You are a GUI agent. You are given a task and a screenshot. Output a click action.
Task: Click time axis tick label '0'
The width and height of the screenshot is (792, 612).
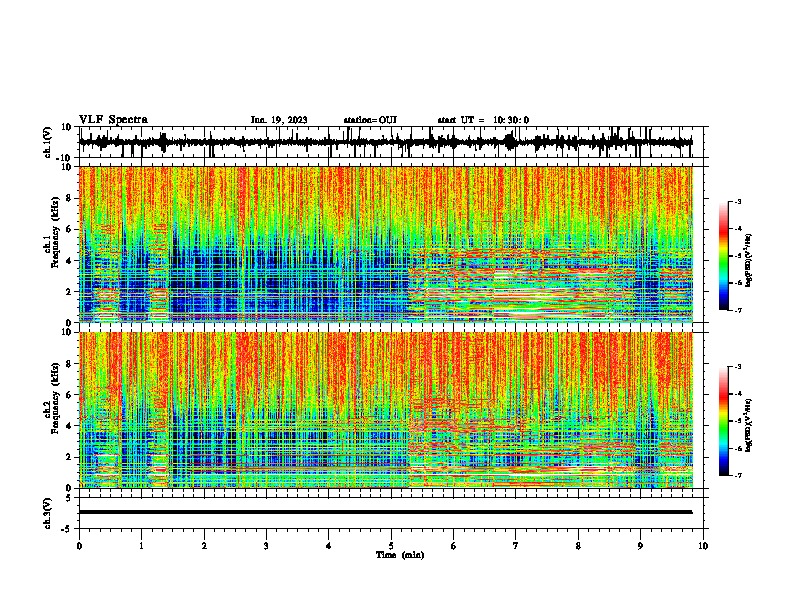(x=79, y=546)
